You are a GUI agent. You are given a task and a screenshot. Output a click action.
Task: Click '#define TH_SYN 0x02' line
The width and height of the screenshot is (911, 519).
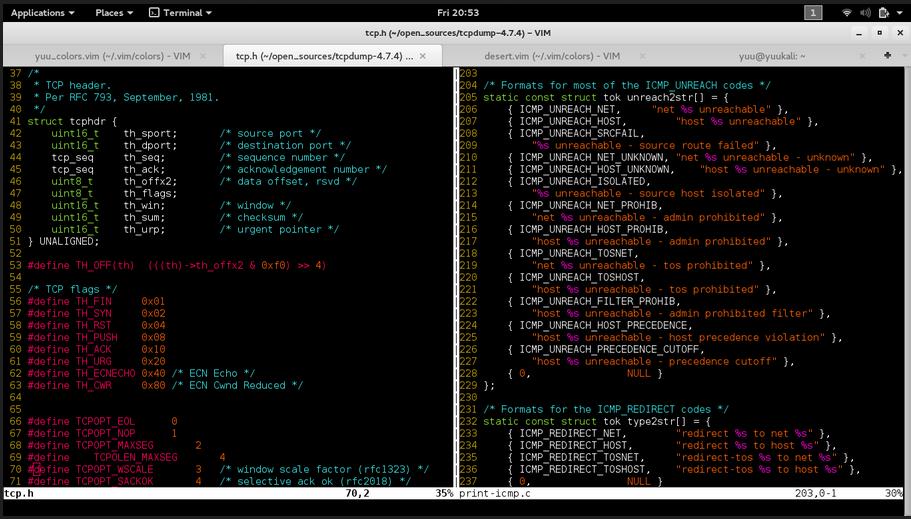96,313
